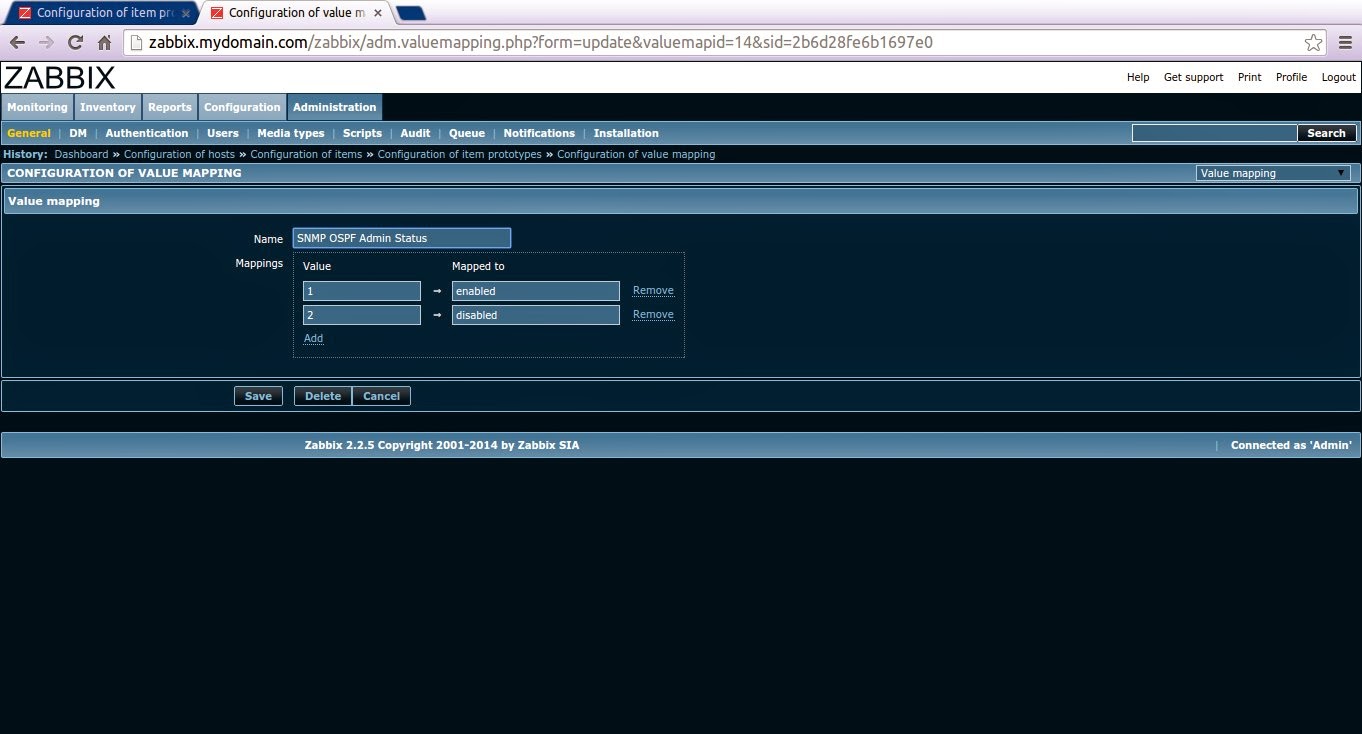Delete the value mapping
Image resolution: width=1362 pixels, height=734 pixels.
pyautogui.click(x=323, y=396)
